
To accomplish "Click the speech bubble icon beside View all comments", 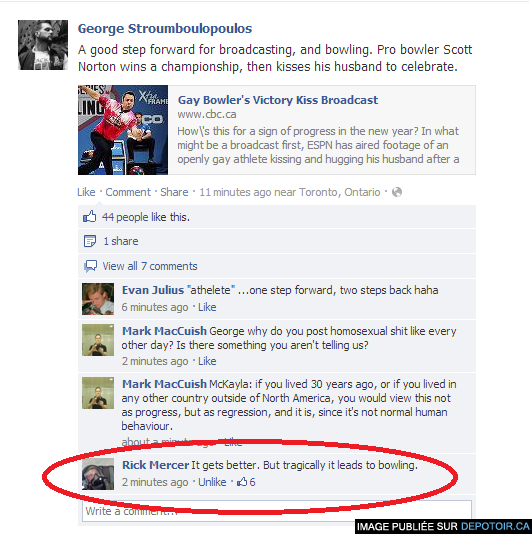I will (90, 266).
